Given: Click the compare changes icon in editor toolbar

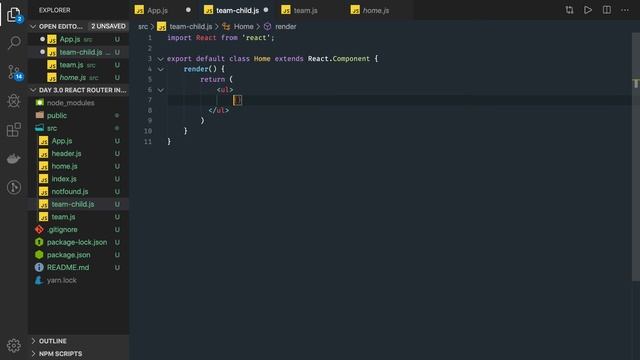Looking at the screenshot, I should (x=569, y=10).
